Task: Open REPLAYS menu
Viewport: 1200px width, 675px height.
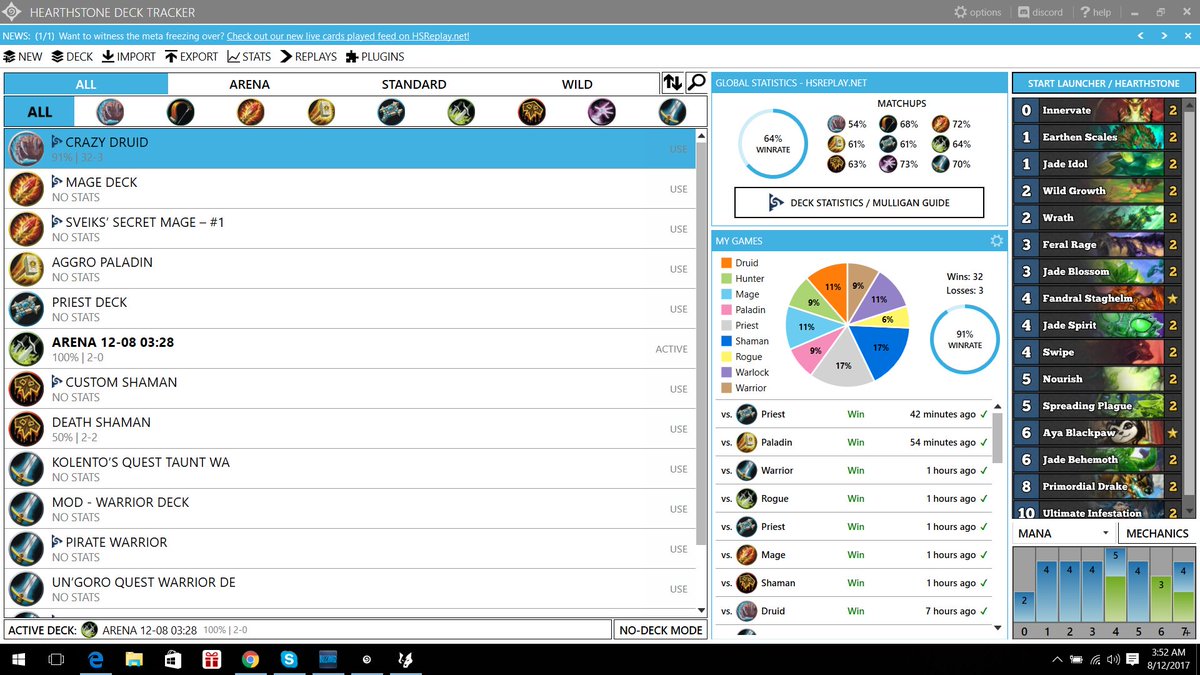Action: click(309, 57)
